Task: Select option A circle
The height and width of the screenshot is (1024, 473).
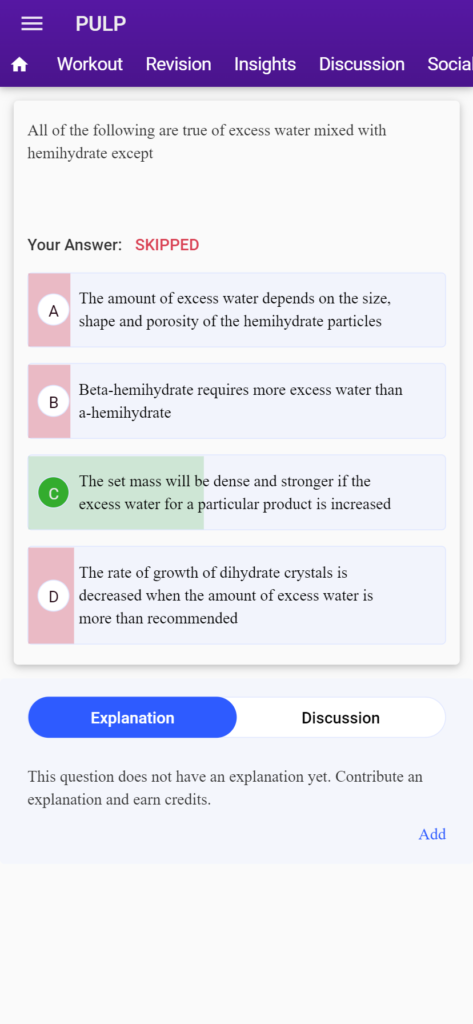Action: coord(54,311)
